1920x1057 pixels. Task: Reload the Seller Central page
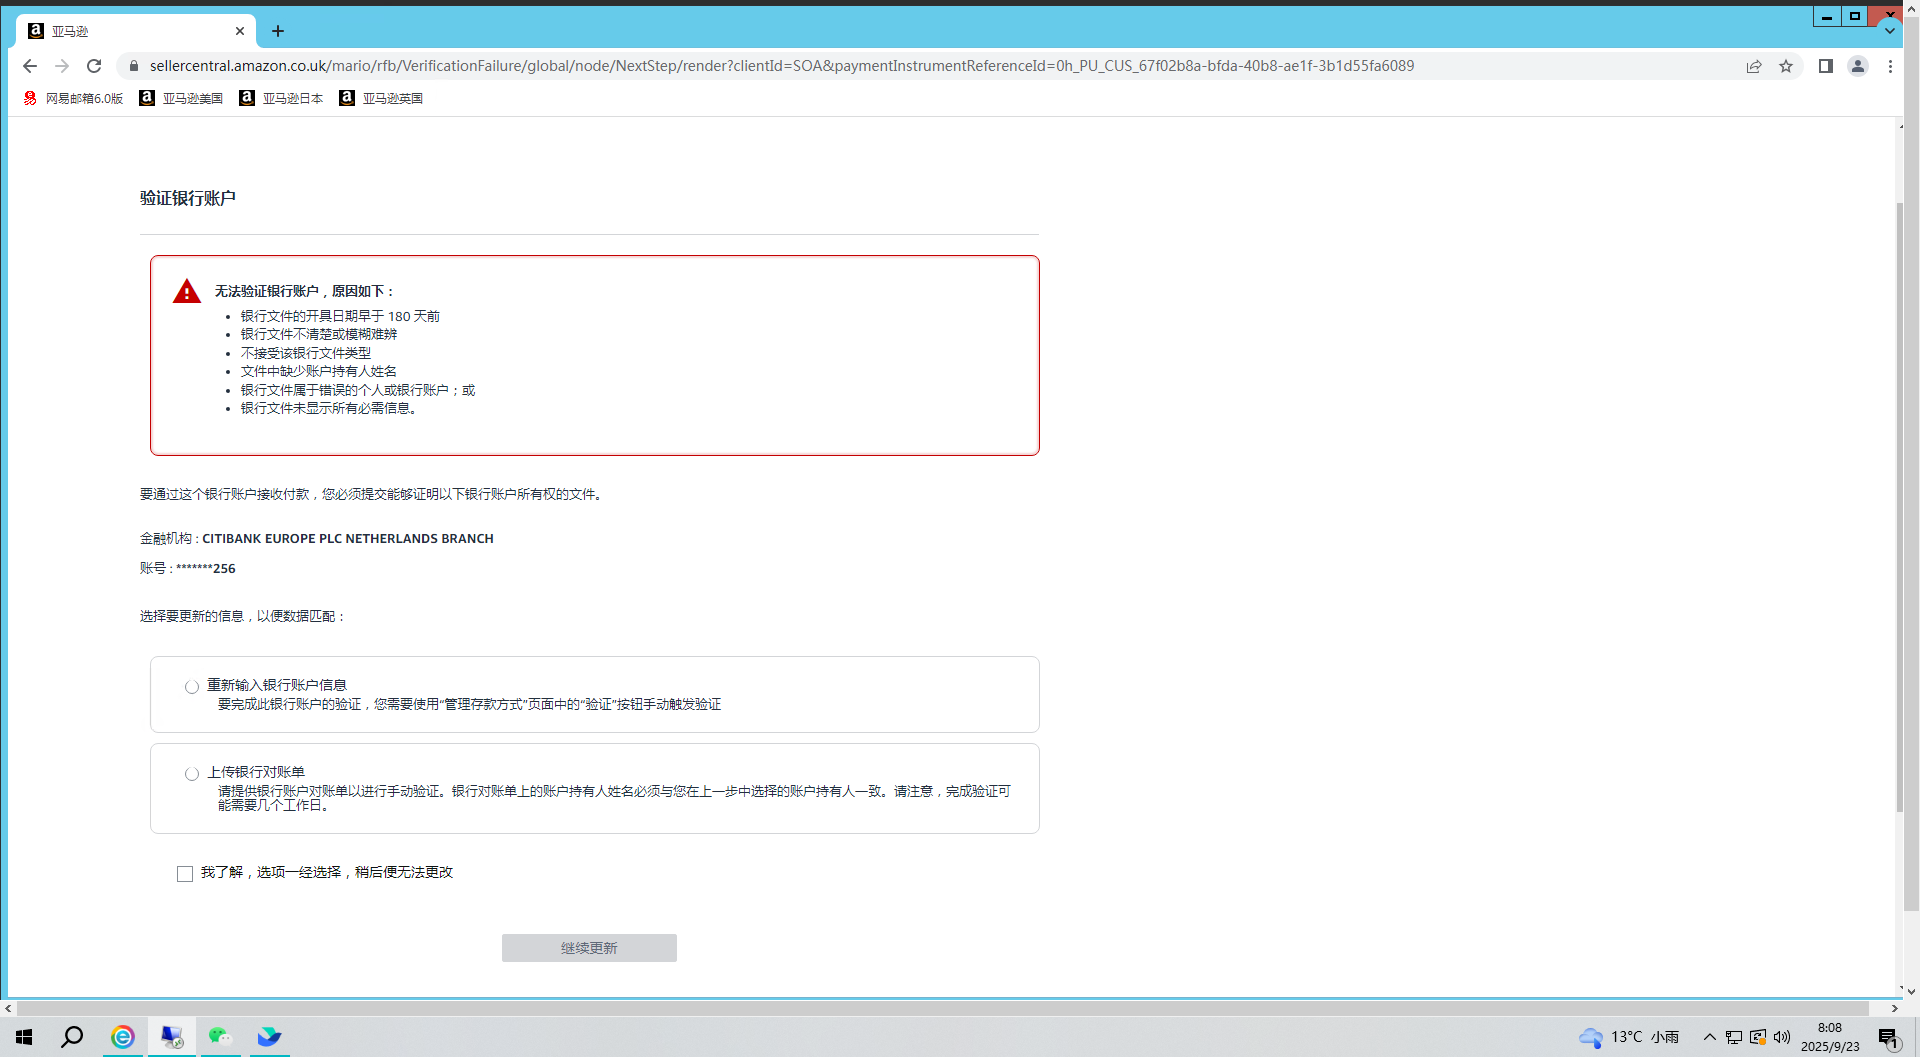coord(94,66)
